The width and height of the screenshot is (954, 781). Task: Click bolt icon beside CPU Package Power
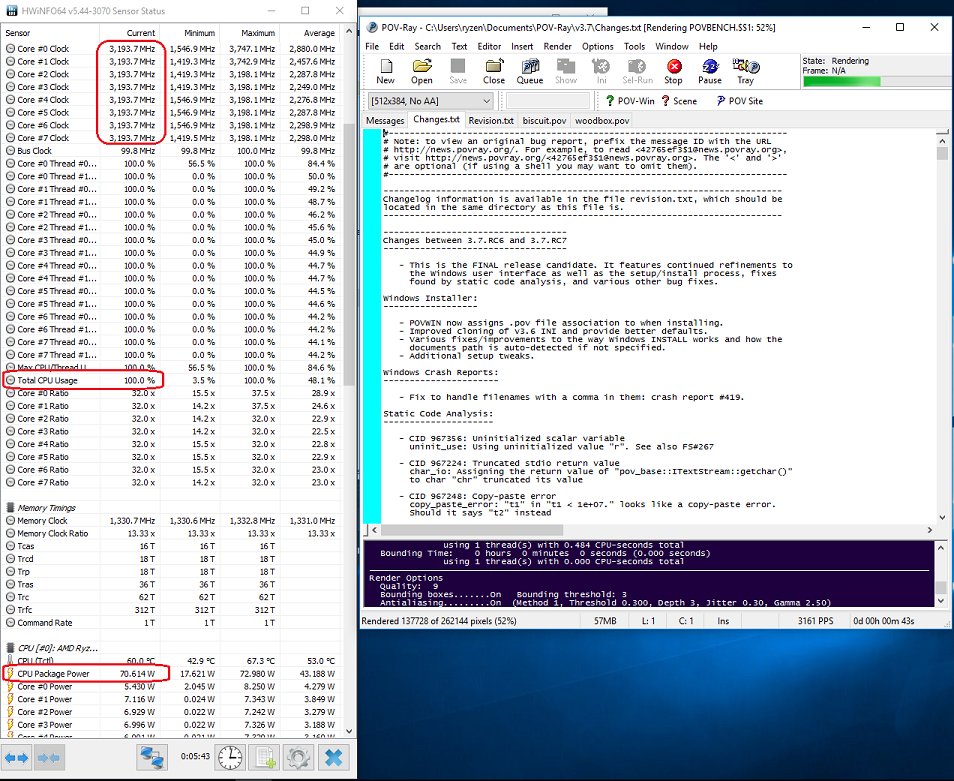pos(10,673)
